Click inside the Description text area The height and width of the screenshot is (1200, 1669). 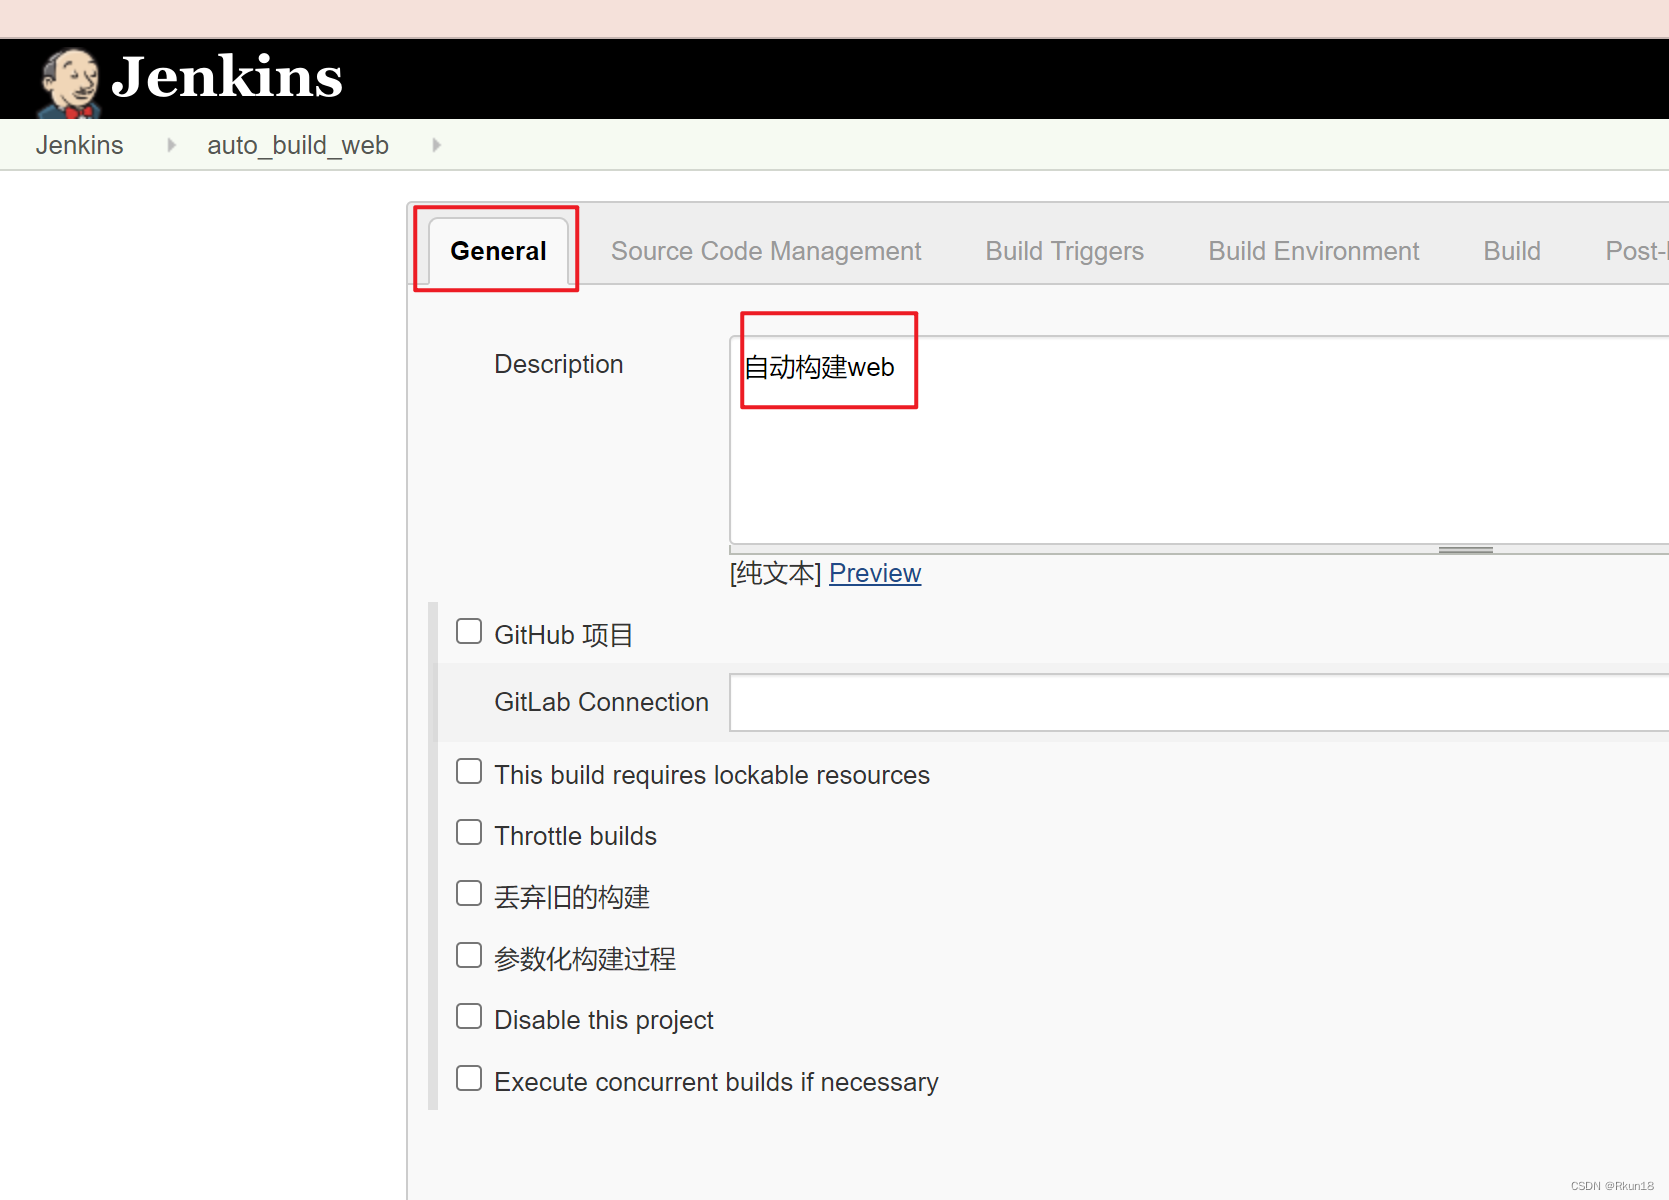[x=1199, y=440]
